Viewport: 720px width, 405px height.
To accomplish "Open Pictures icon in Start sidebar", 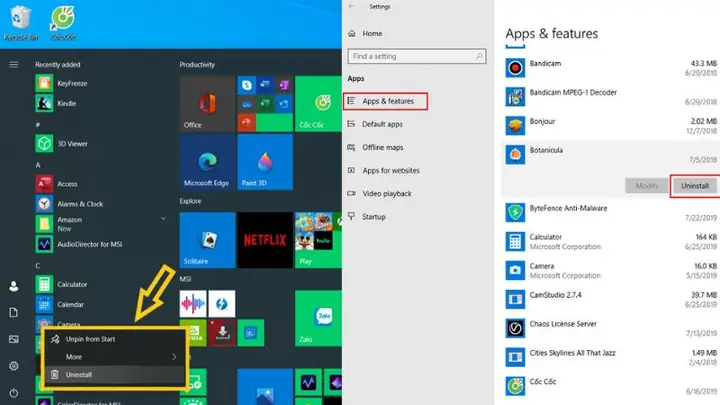I will [14, 339].
